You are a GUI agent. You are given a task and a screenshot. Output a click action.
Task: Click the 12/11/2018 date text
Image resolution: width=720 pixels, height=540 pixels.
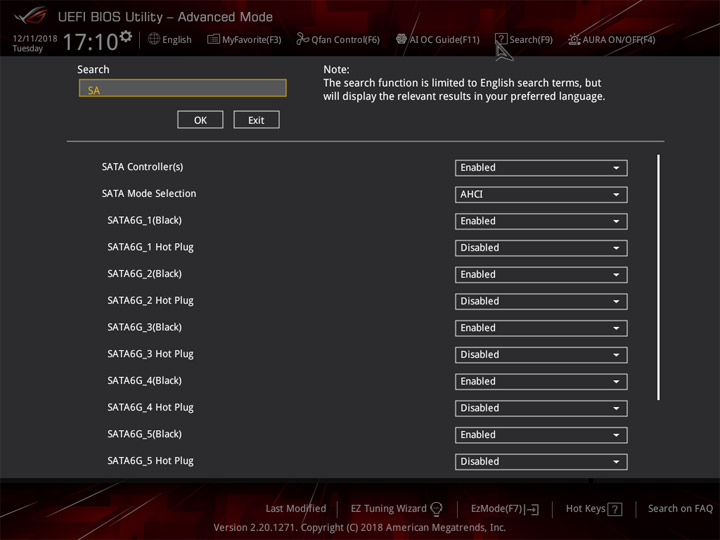coord(35,39)
